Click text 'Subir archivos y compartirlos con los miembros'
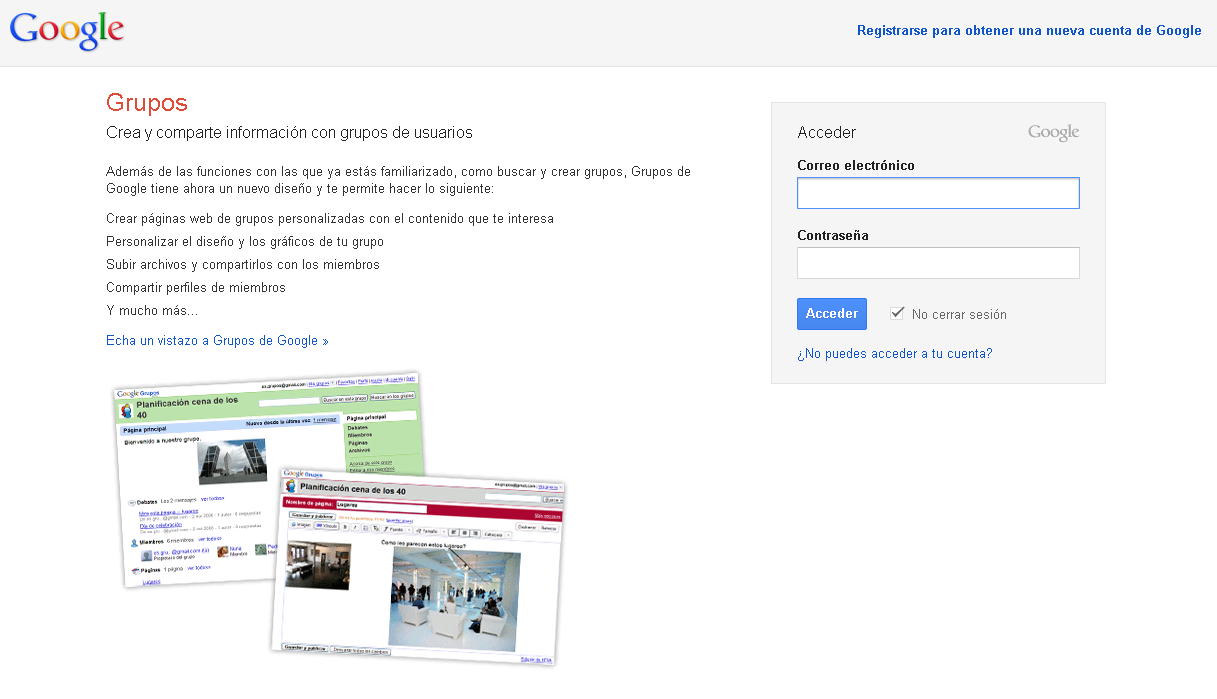This screenshot has height=699, width=1217. click(x=243, y=264)
